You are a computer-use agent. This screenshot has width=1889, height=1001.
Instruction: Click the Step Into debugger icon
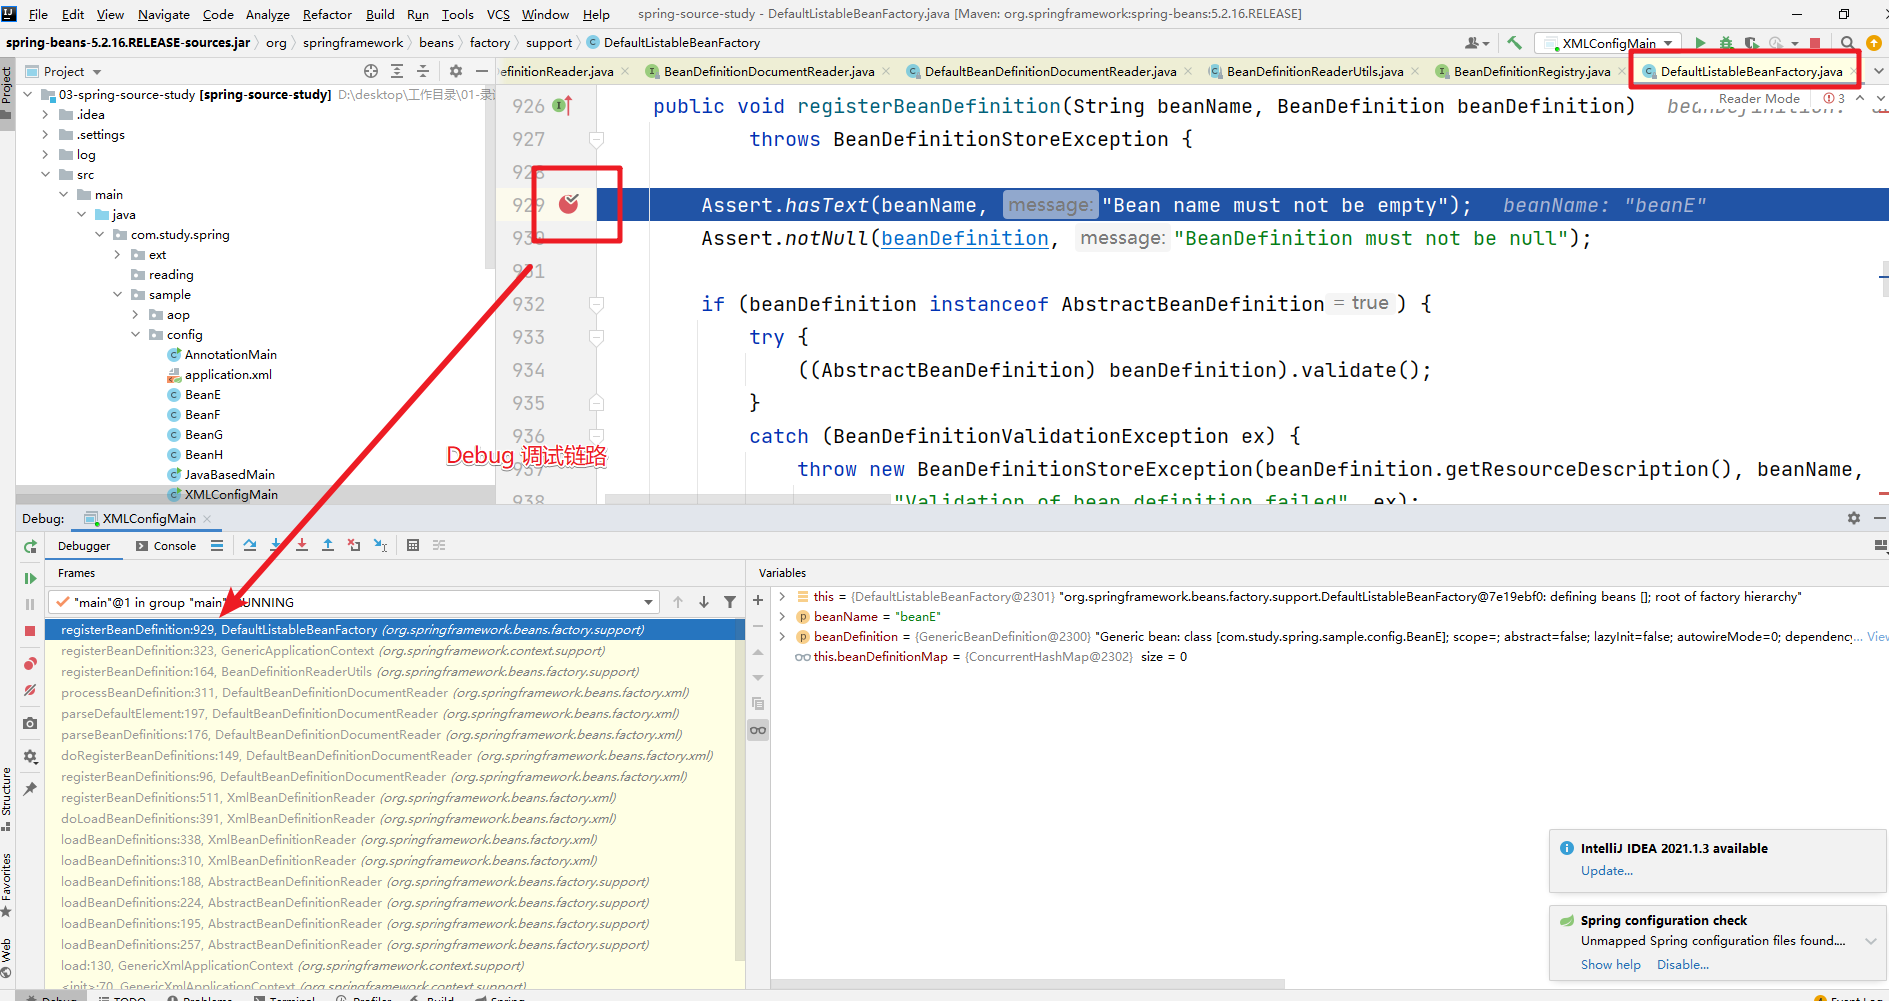pyautogui.click(x=276, y=545)
